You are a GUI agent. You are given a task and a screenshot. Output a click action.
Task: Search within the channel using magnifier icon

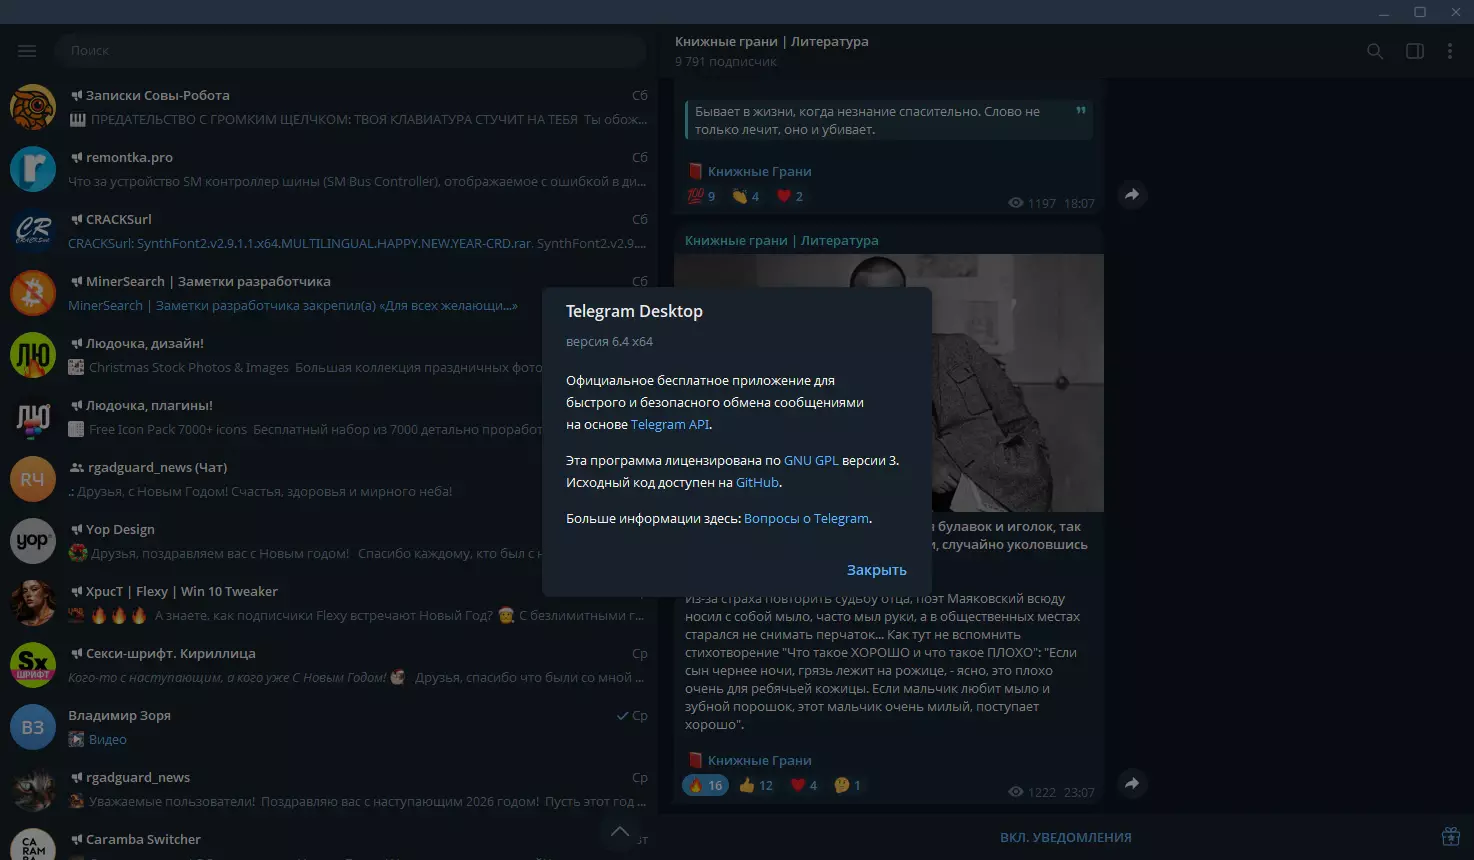1375,51
